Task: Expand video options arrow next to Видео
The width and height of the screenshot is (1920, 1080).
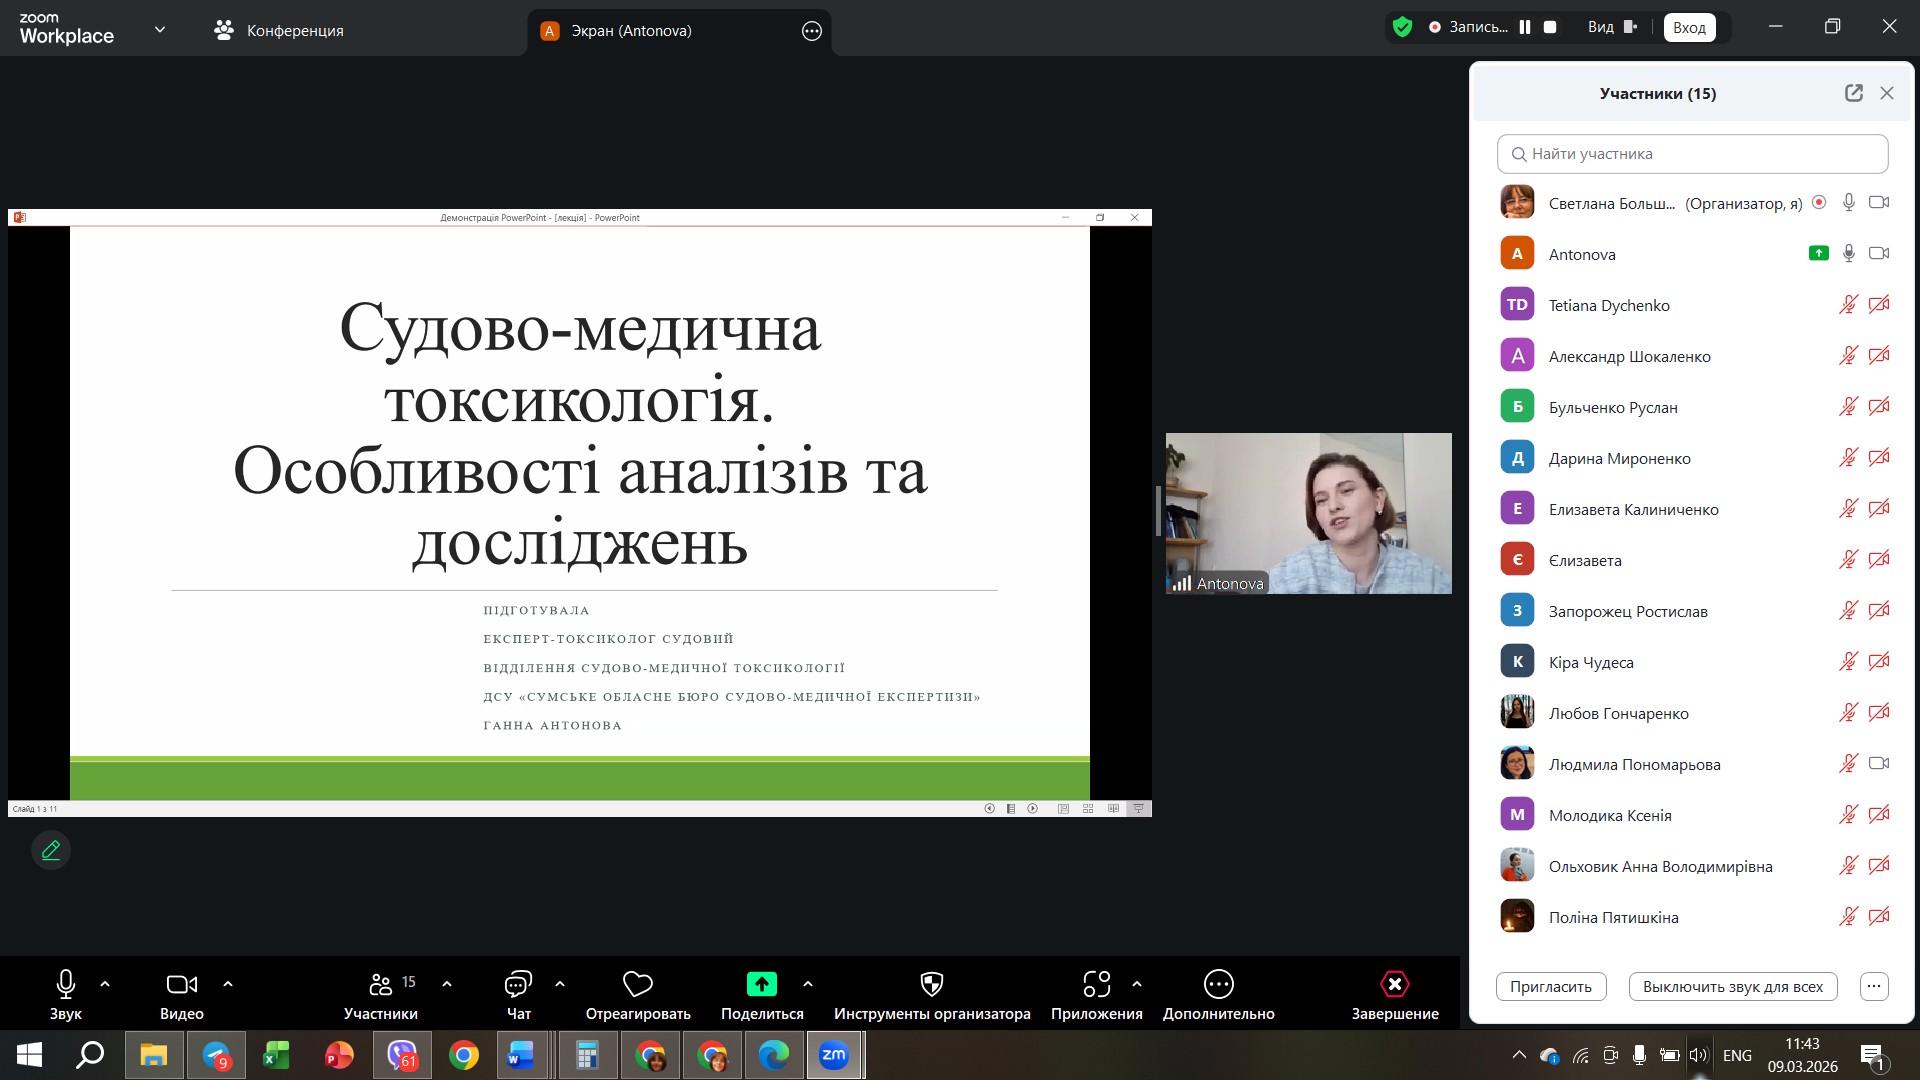Action: tap(228, 984)
